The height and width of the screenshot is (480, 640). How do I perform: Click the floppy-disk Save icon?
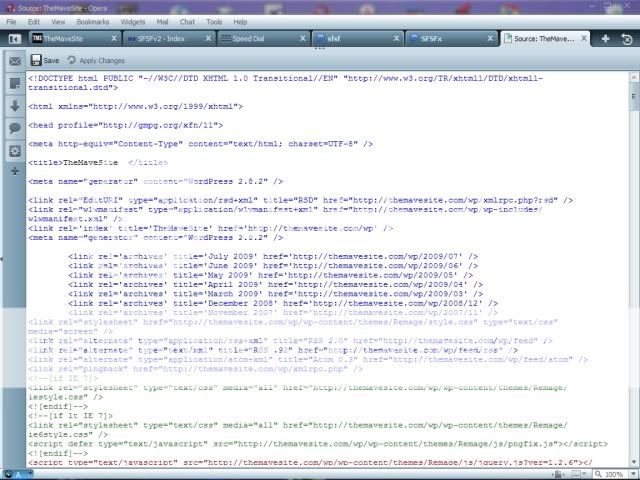coord(36,60)
